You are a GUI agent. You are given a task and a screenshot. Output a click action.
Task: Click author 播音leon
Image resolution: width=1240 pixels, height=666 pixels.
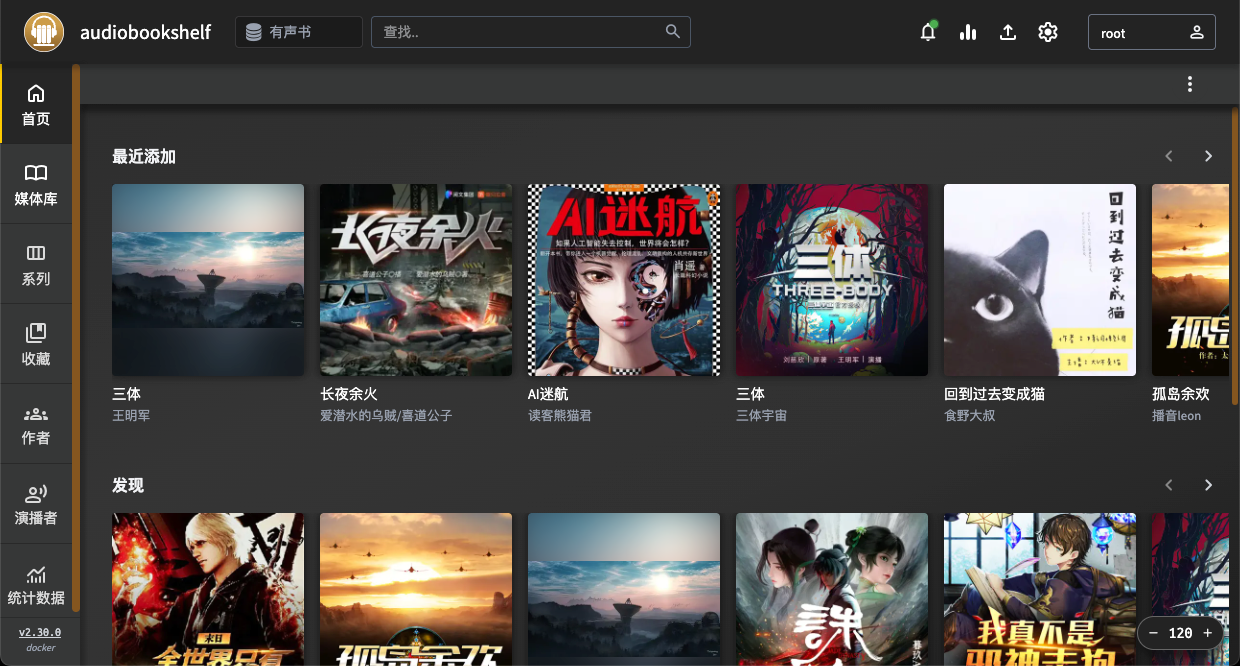click(x=1176, y=415)
